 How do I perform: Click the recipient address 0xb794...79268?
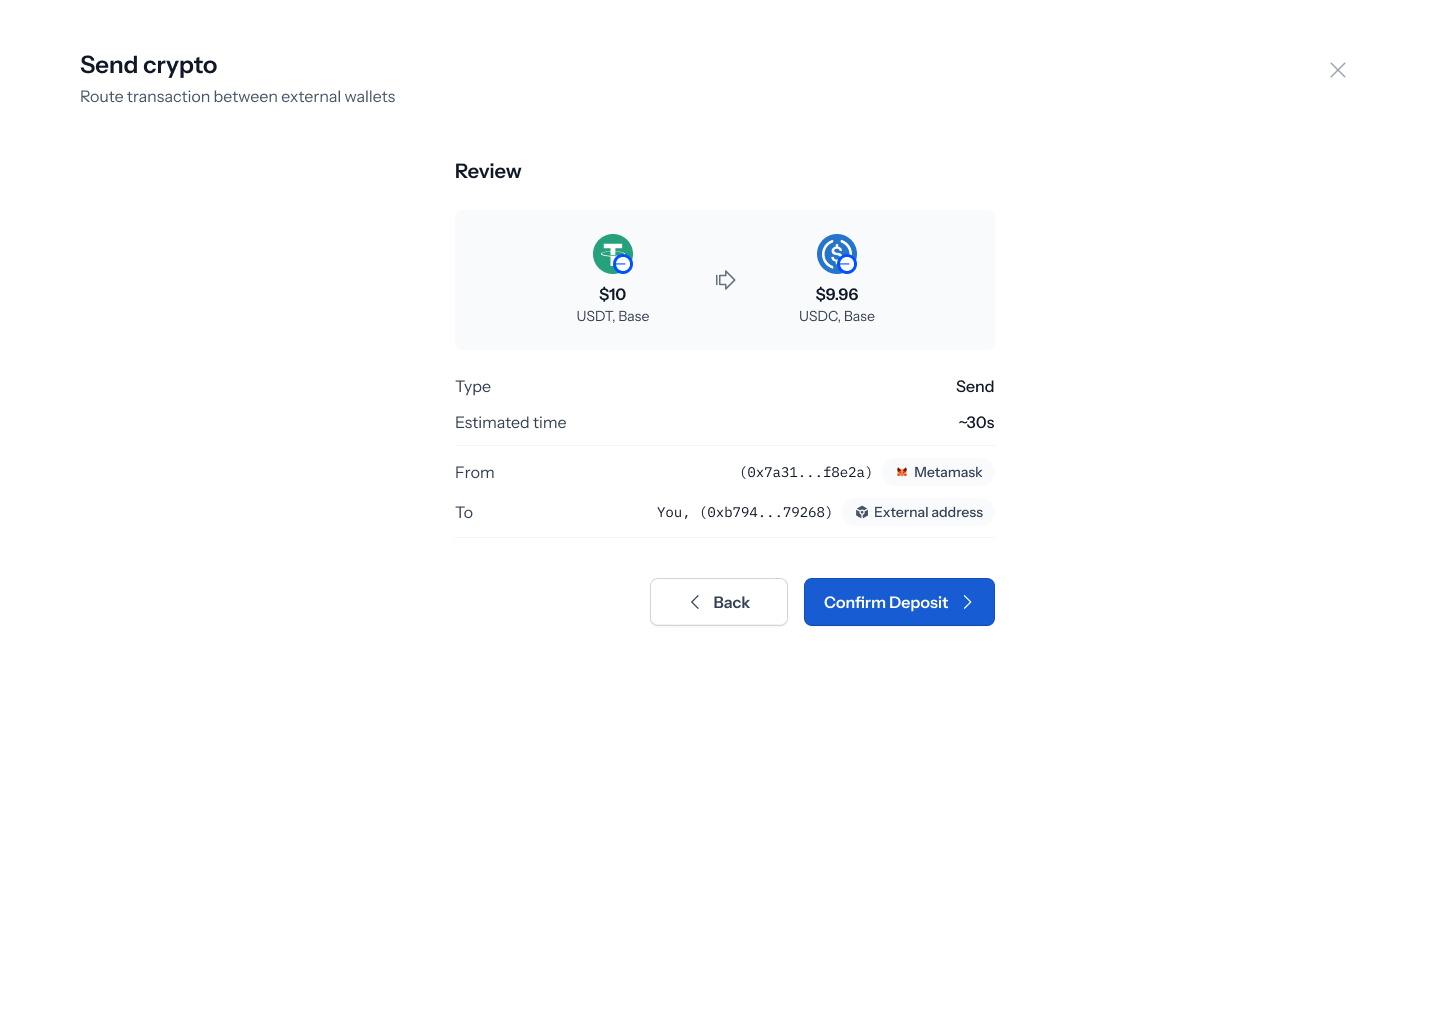[766, 512]
